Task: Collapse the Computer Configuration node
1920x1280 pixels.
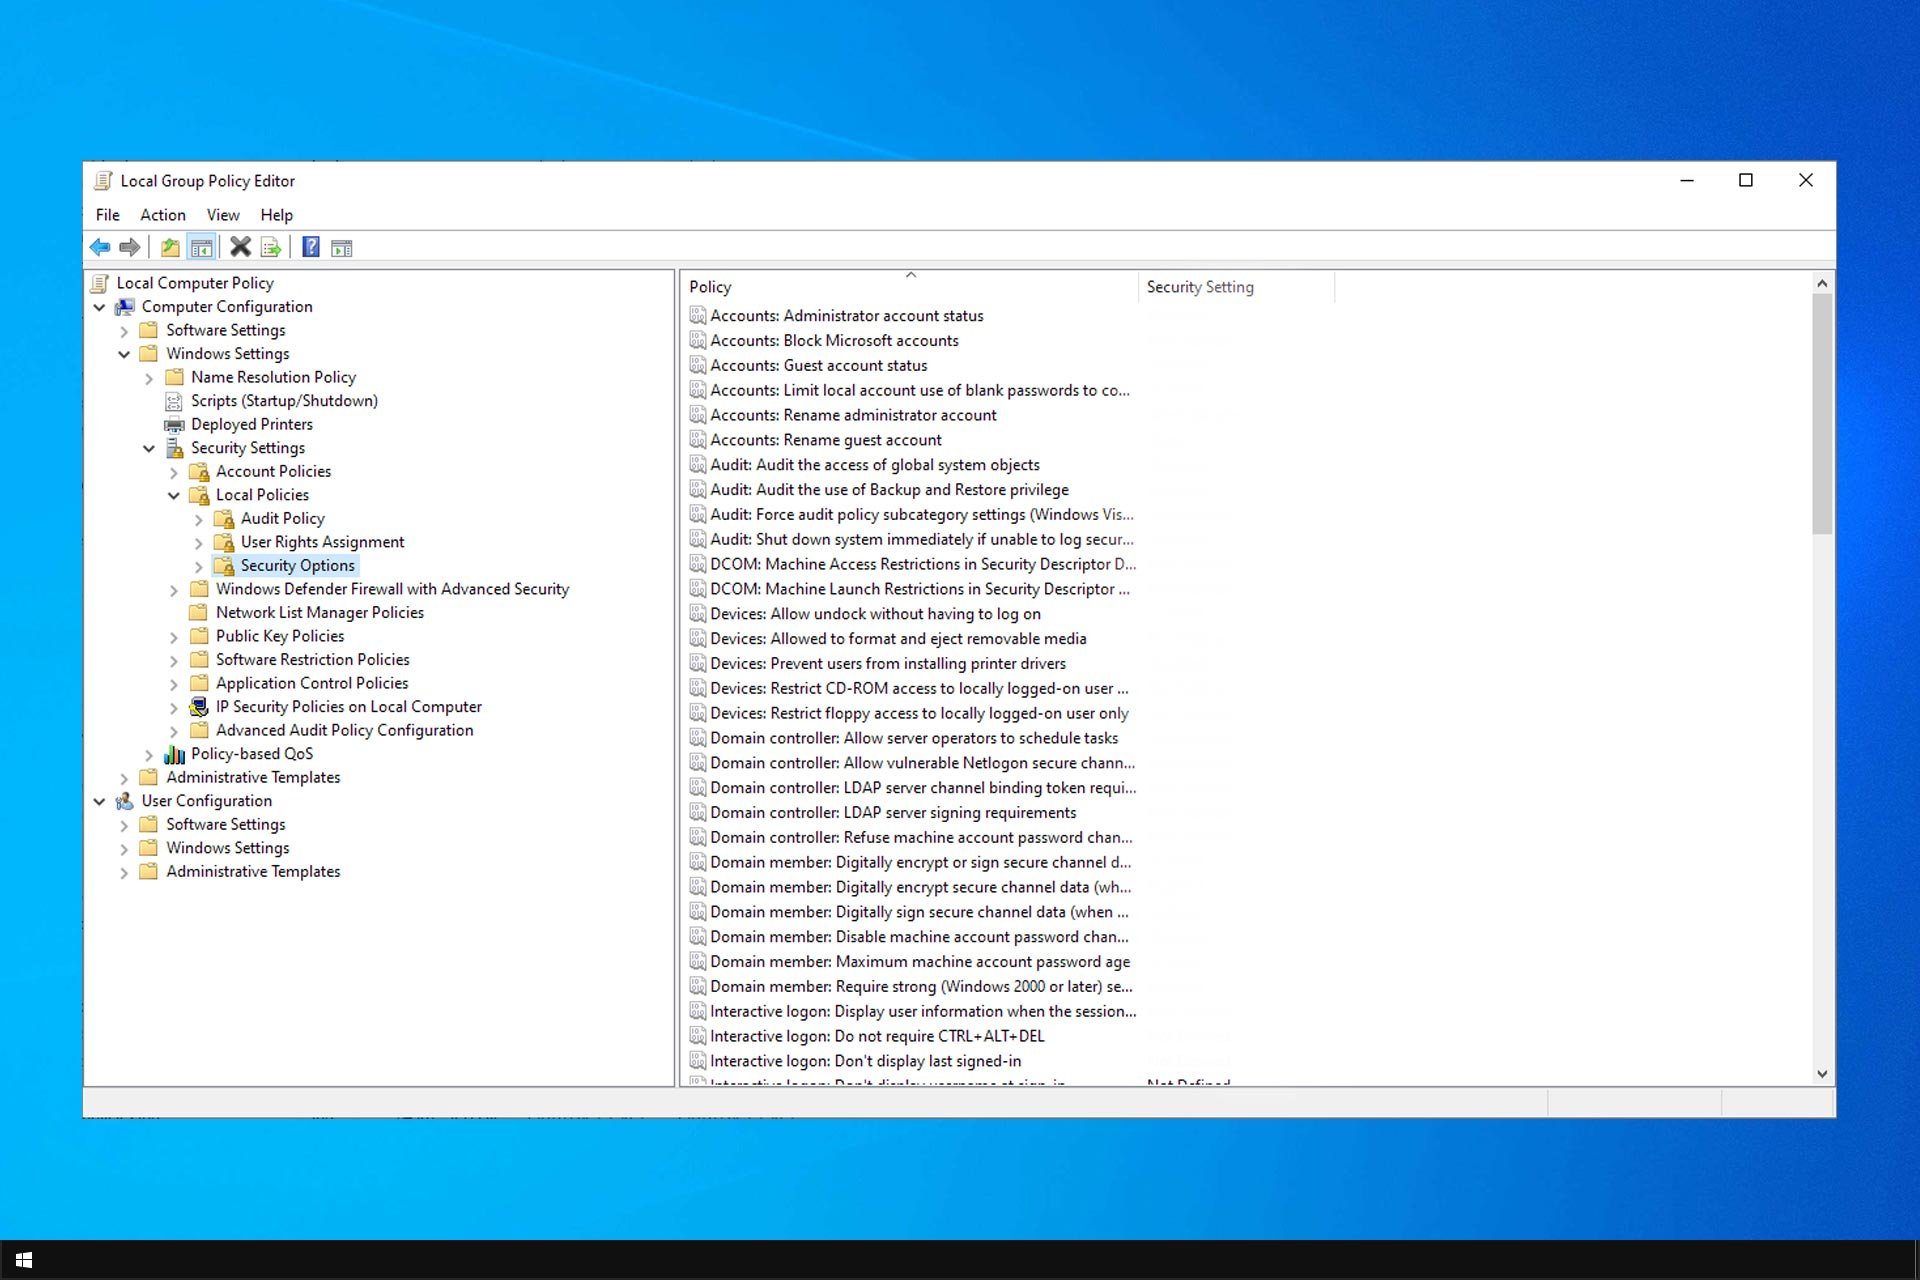Action: (x=99, y=307)
